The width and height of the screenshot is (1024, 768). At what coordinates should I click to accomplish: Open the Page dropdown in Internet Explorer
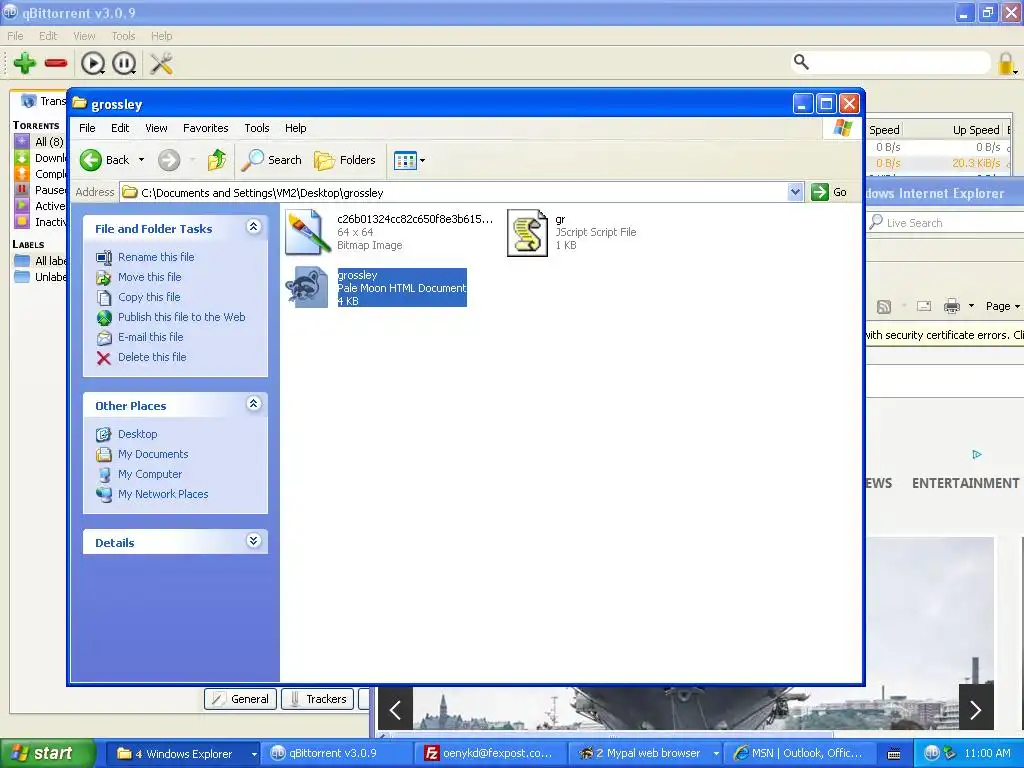tap(1002, 306)
